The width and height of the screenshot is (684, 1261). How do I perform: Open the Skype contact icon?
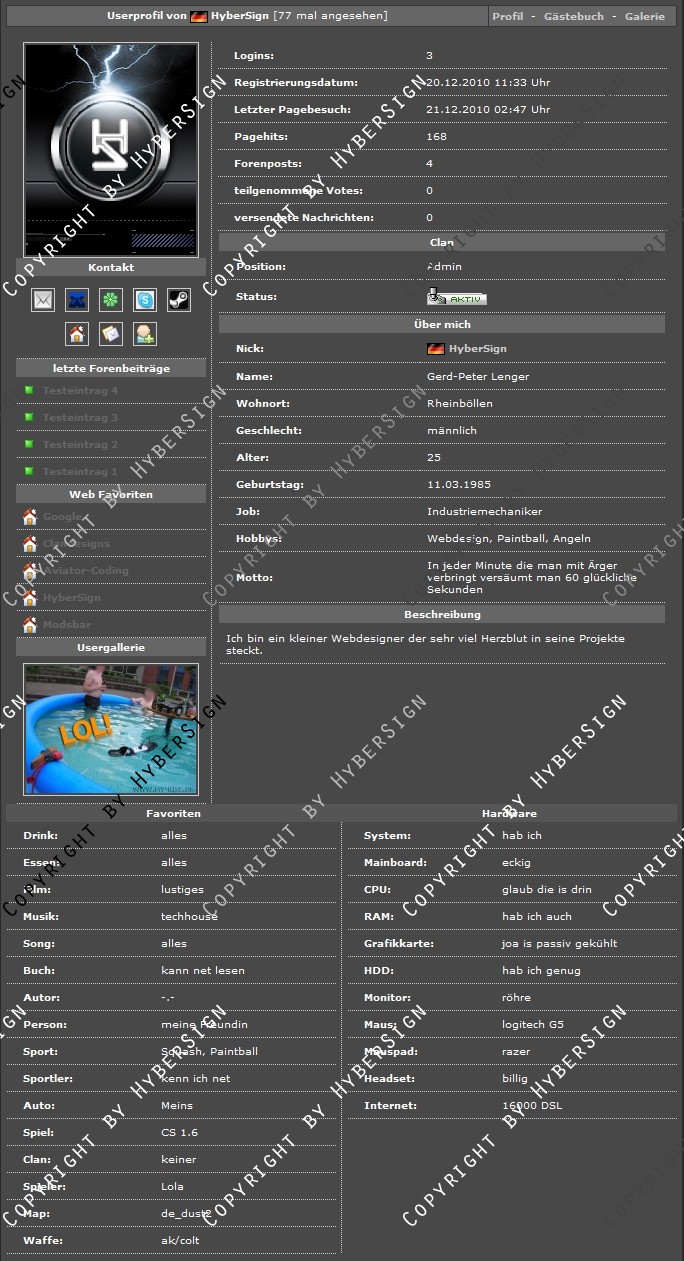point(145,300)
